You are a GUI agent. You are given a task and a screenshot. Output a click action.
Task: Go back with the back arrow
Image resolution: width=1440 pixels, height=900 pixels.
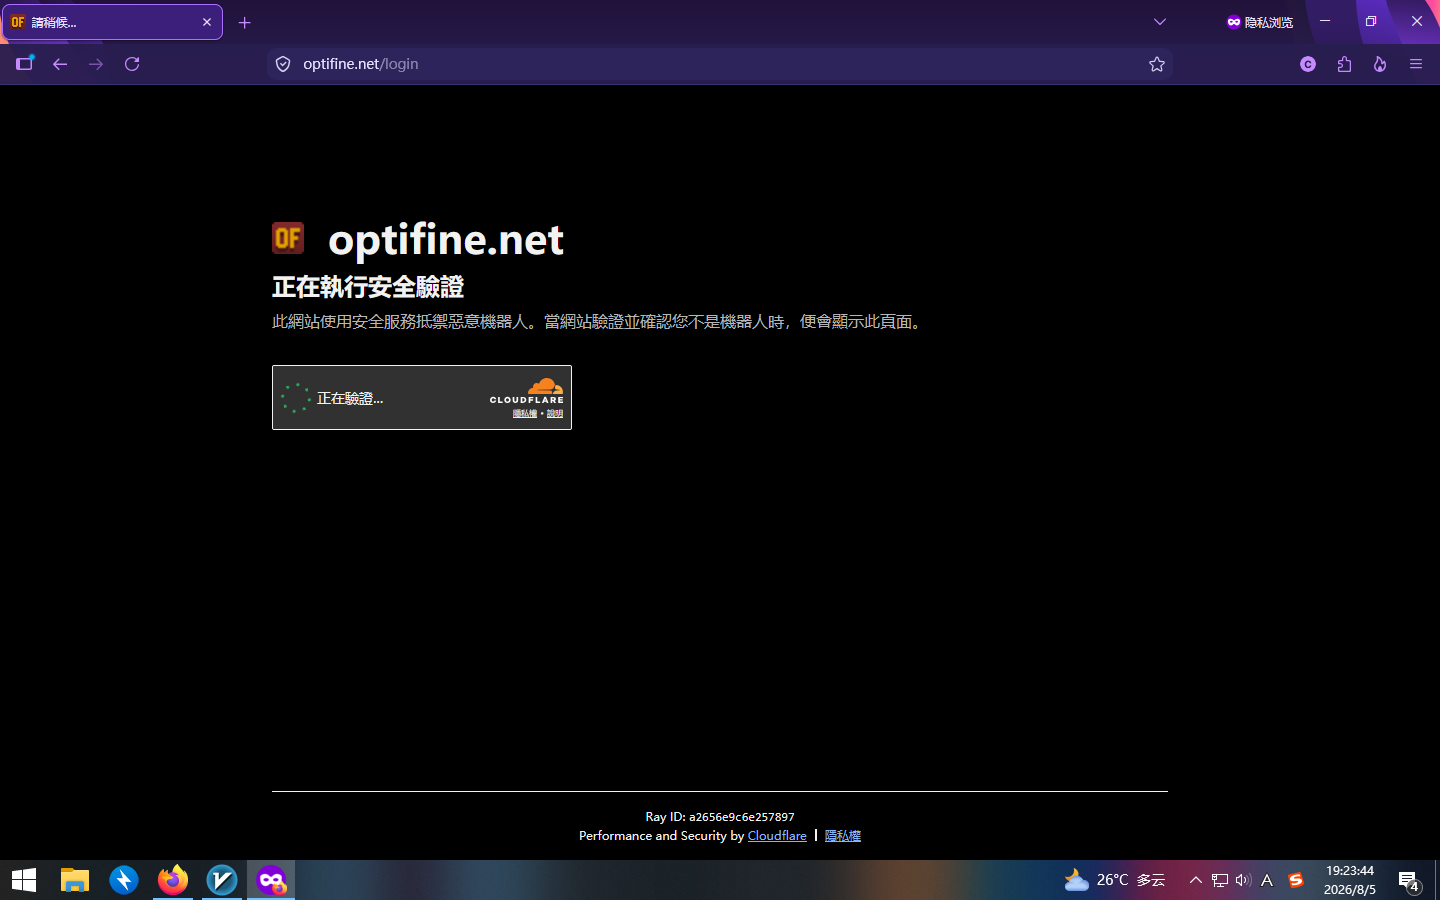click(60, 64)
